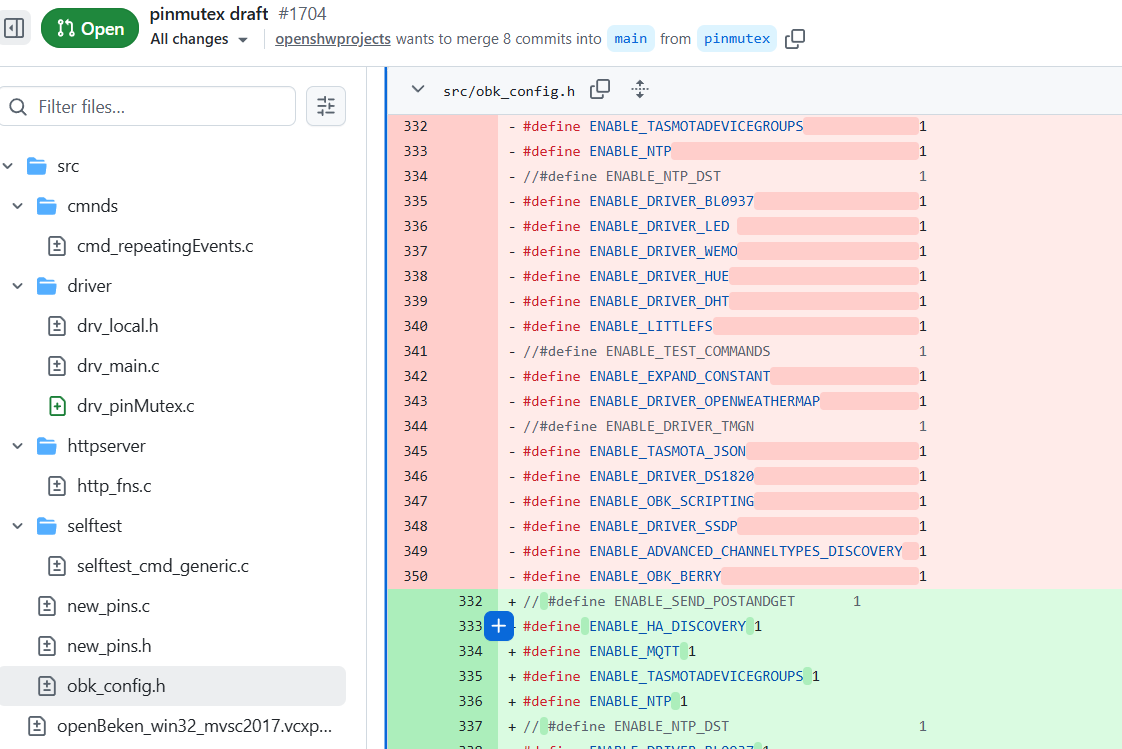This screenshot has height=749, width=1122.
Task: Open the main base branch link
Action: (x=630, y=39)
